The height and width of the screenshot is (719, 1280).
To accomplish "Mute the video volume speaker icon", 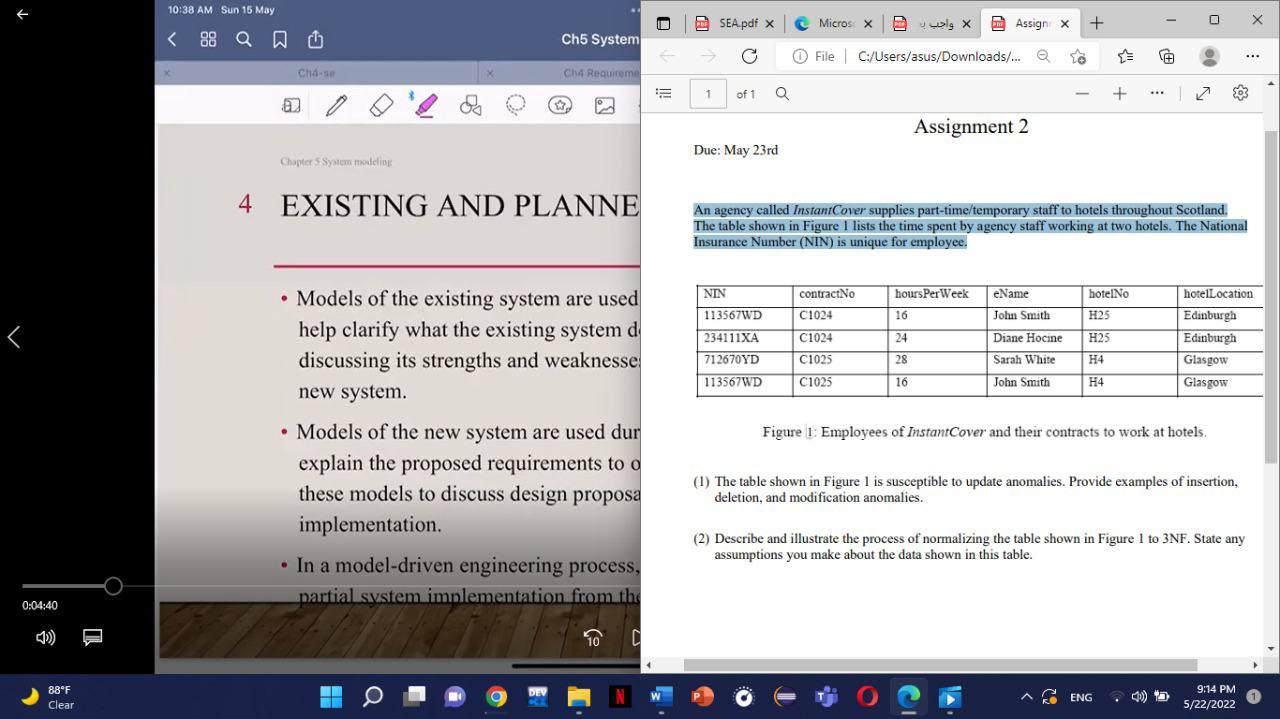I will tap(45, 637).
